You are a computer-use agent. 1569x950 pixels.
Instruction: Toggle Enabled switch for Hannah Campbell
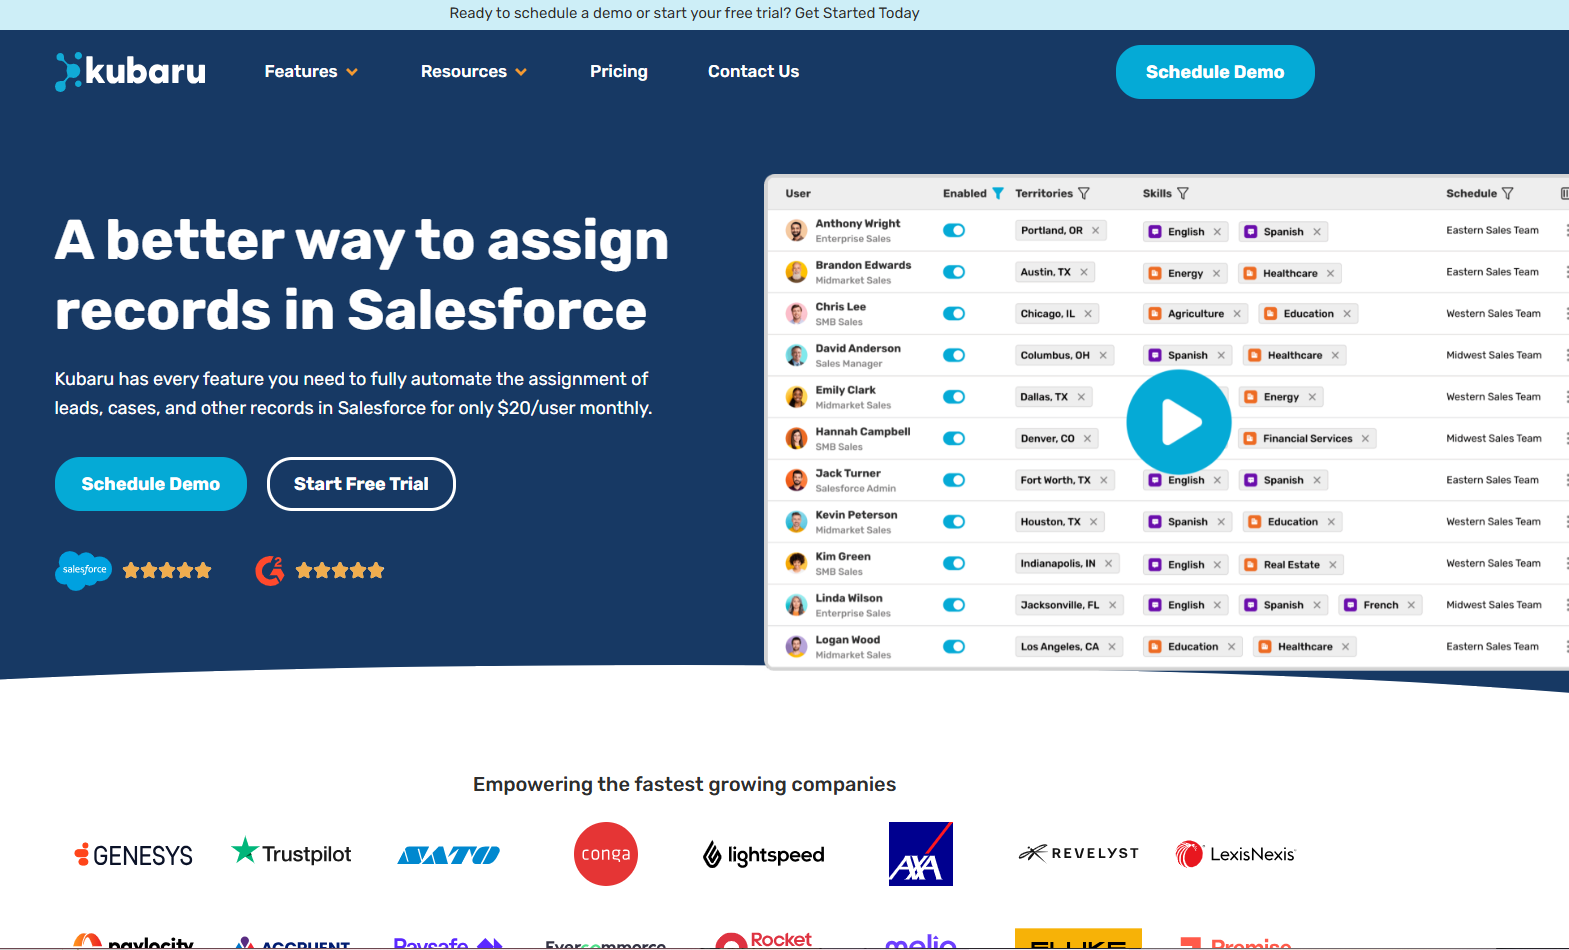click(x=954, y=439)
